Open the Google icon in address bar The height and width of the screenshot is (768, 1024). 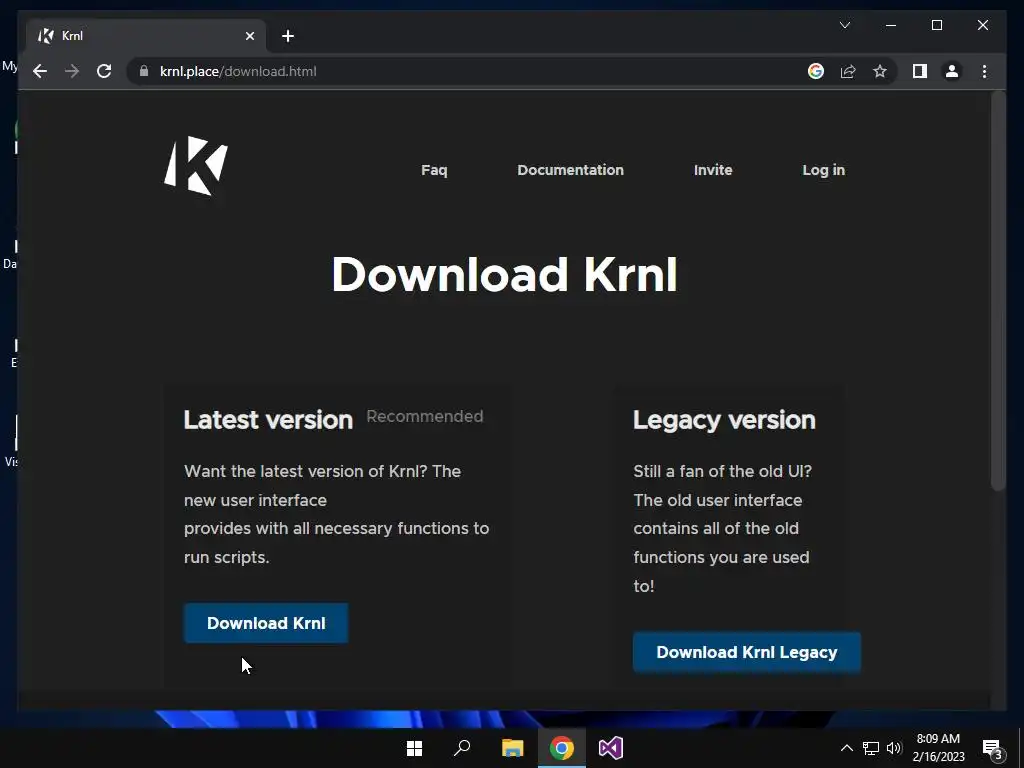click(816, 71)
